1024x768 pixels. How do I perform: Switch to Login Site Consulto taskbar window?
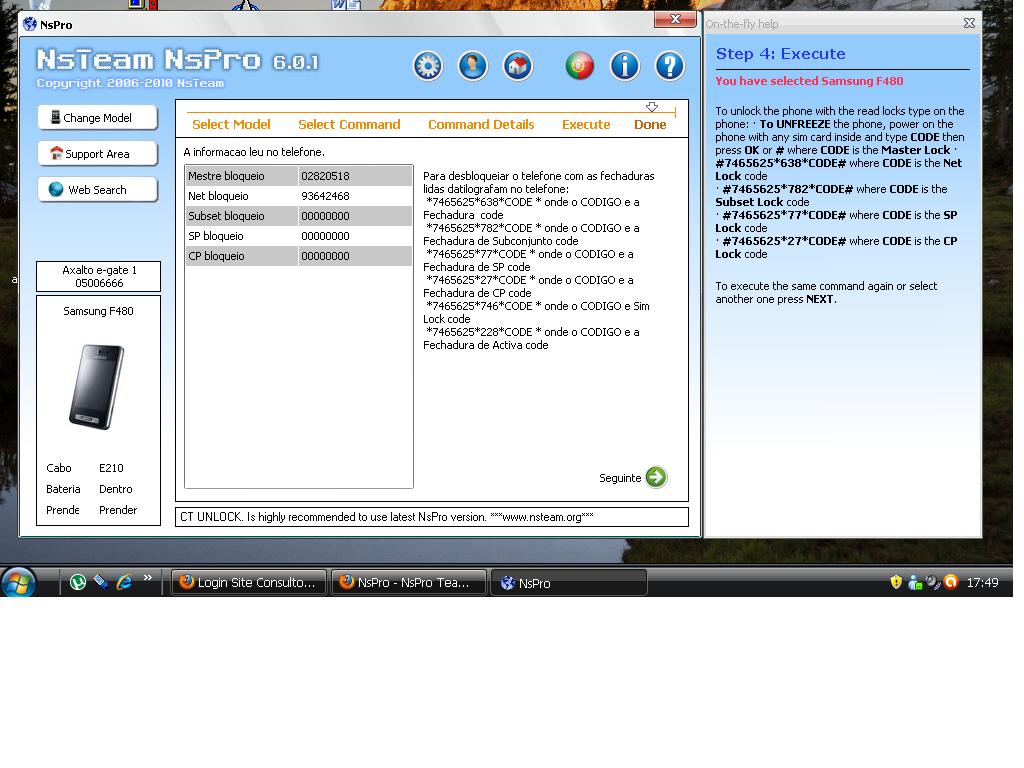(x=249, y=583)
